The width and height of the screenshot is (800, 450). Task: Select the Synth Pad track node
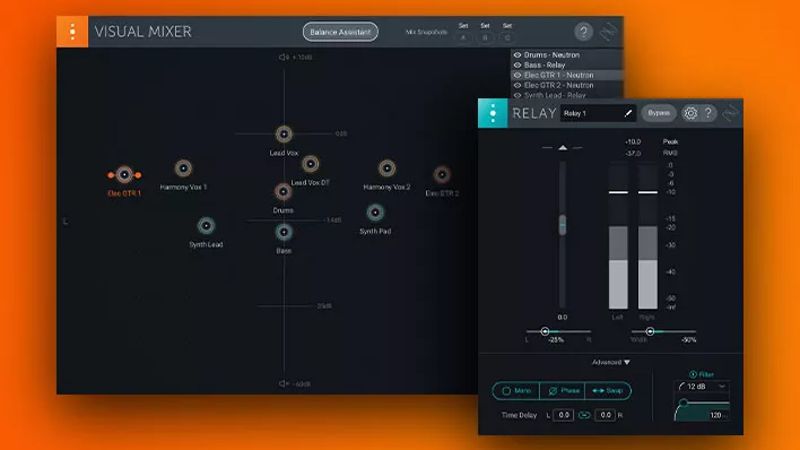pyautogui.click(x=375, y=212)
